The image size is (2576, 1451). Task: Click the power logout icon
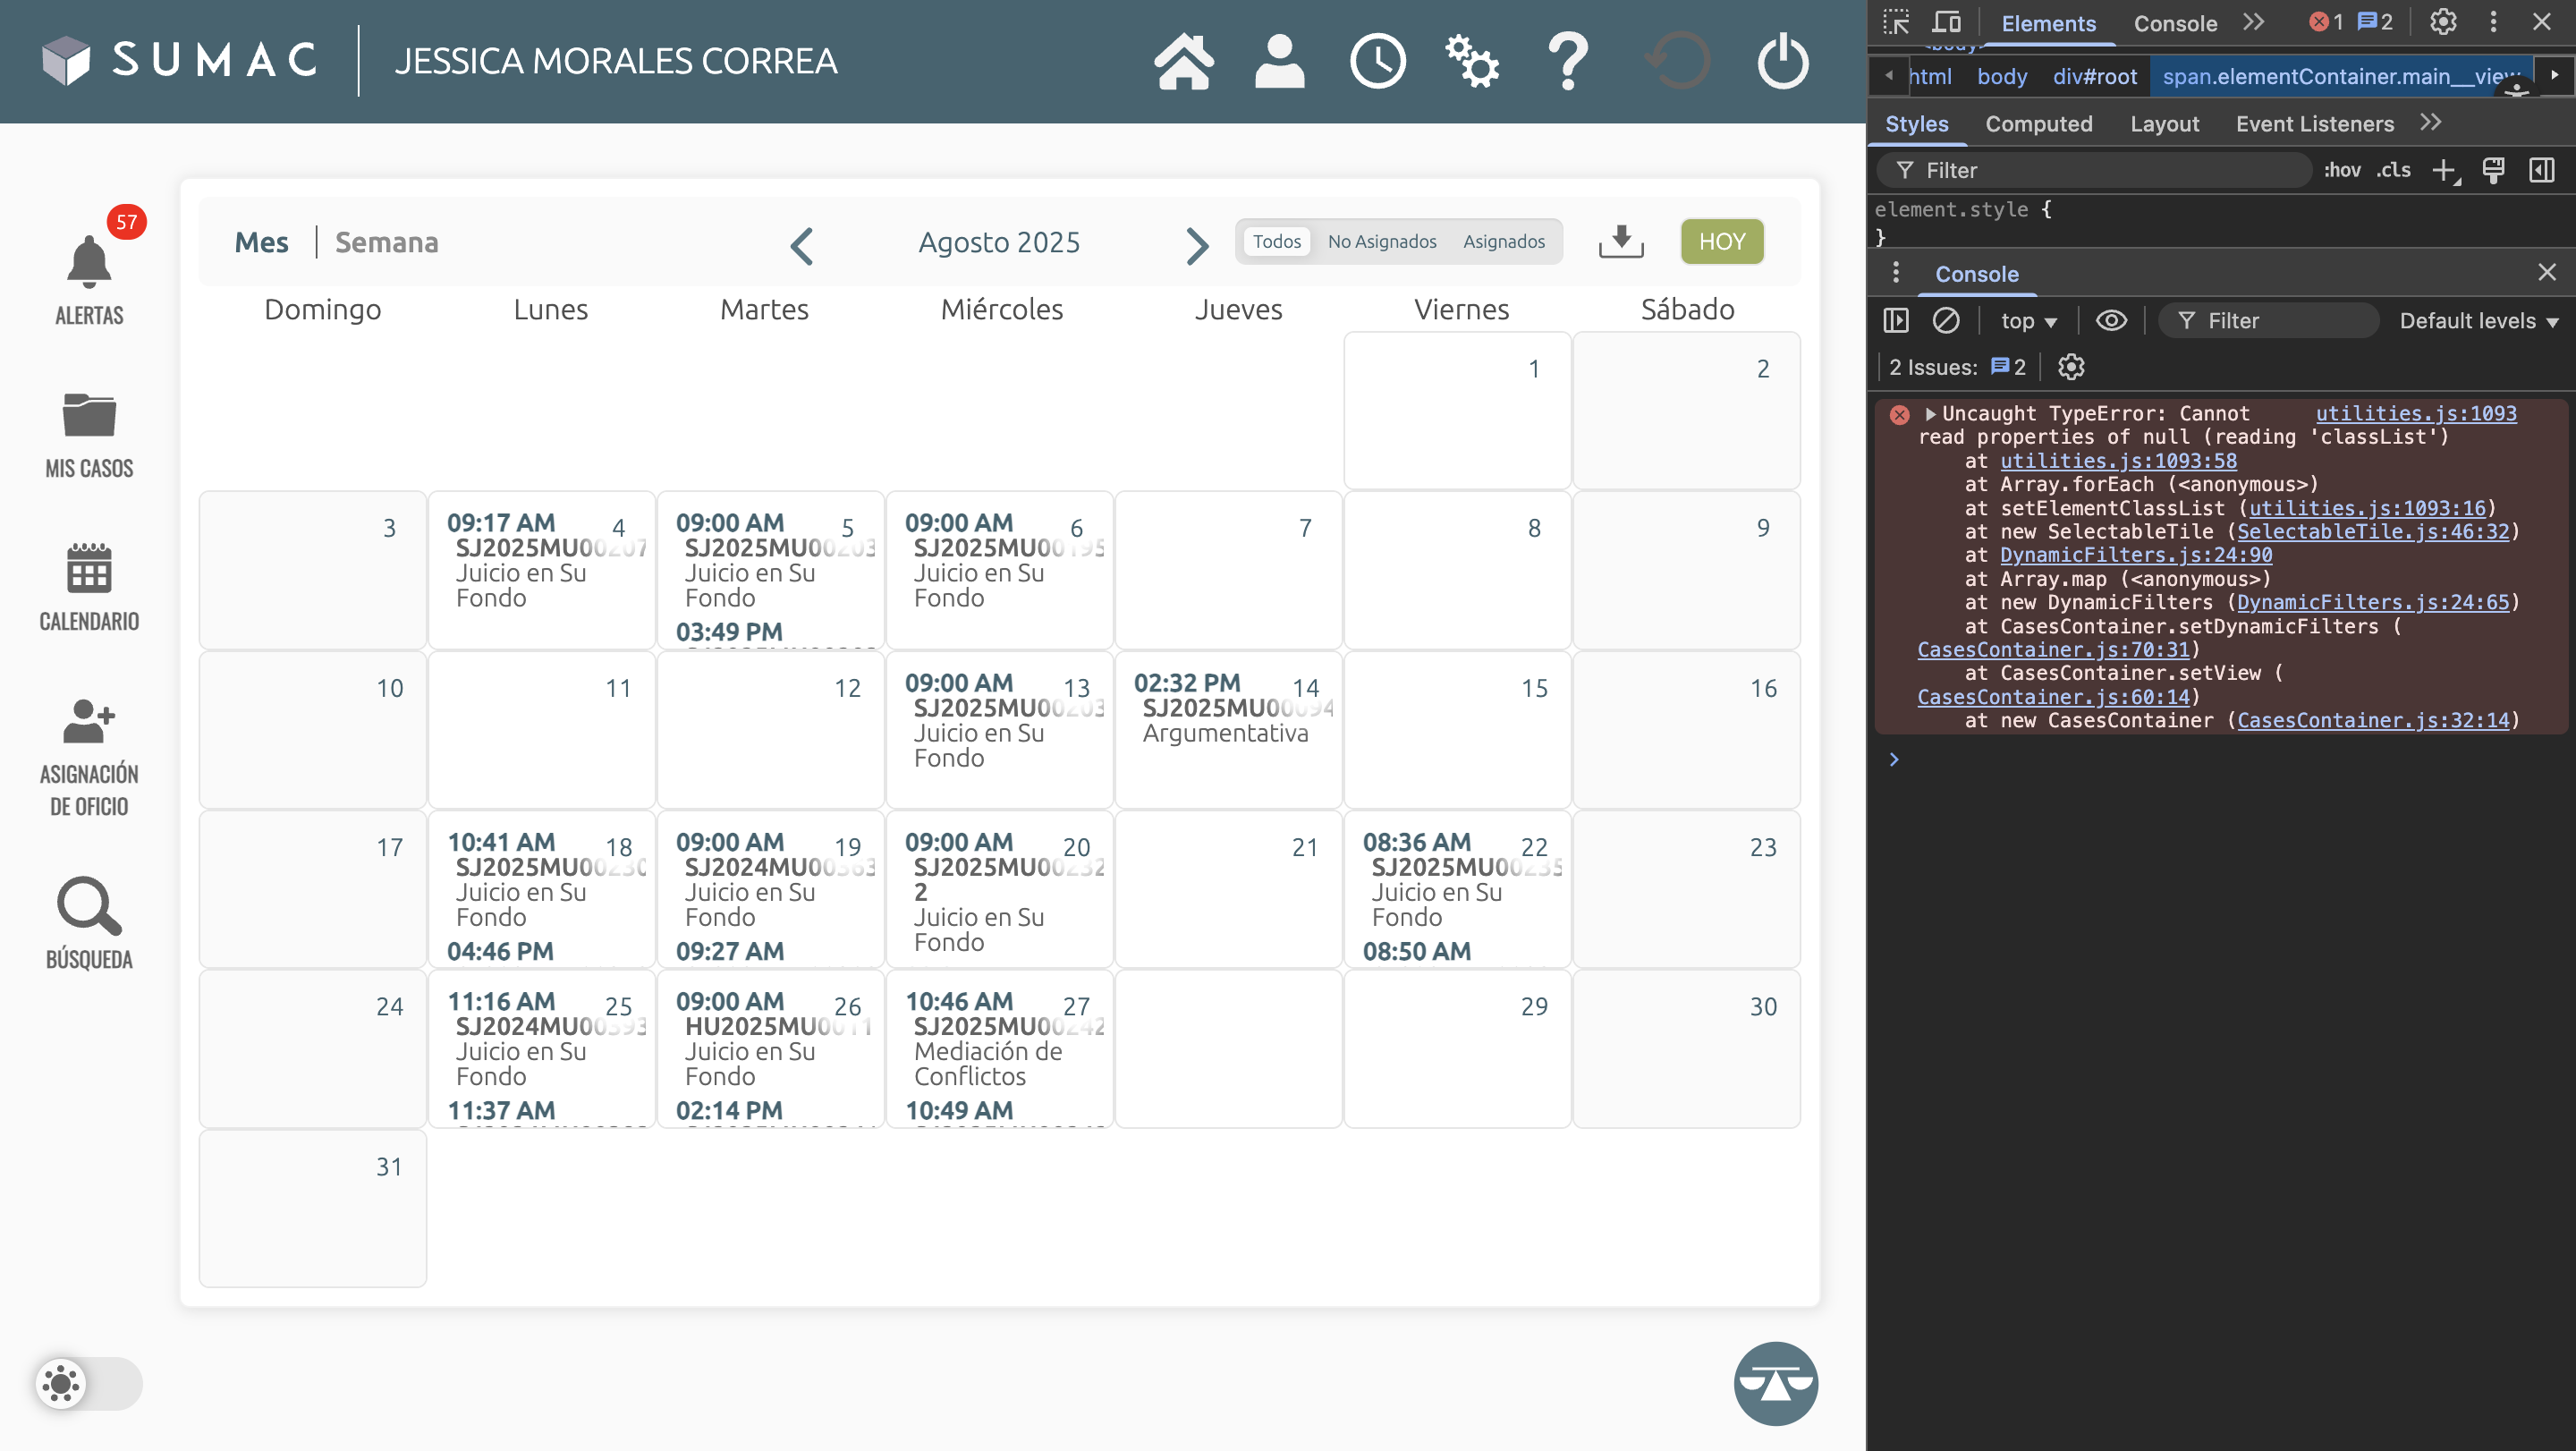tap(1782, 62)
